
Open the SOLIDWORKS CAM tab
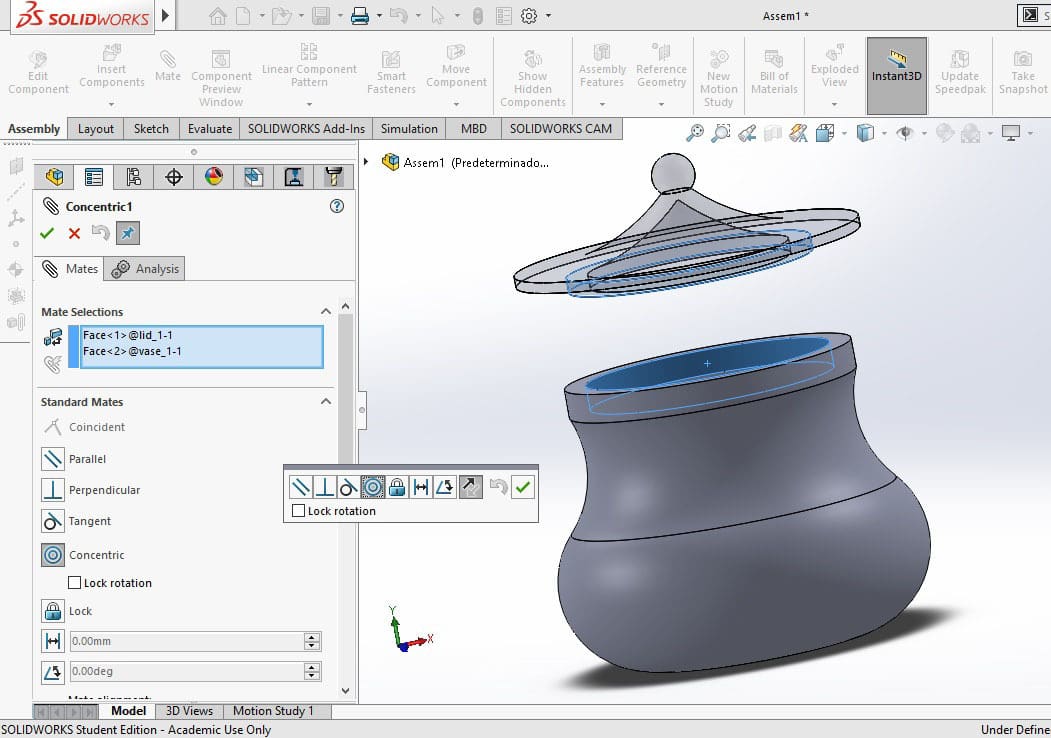[560, 129]
